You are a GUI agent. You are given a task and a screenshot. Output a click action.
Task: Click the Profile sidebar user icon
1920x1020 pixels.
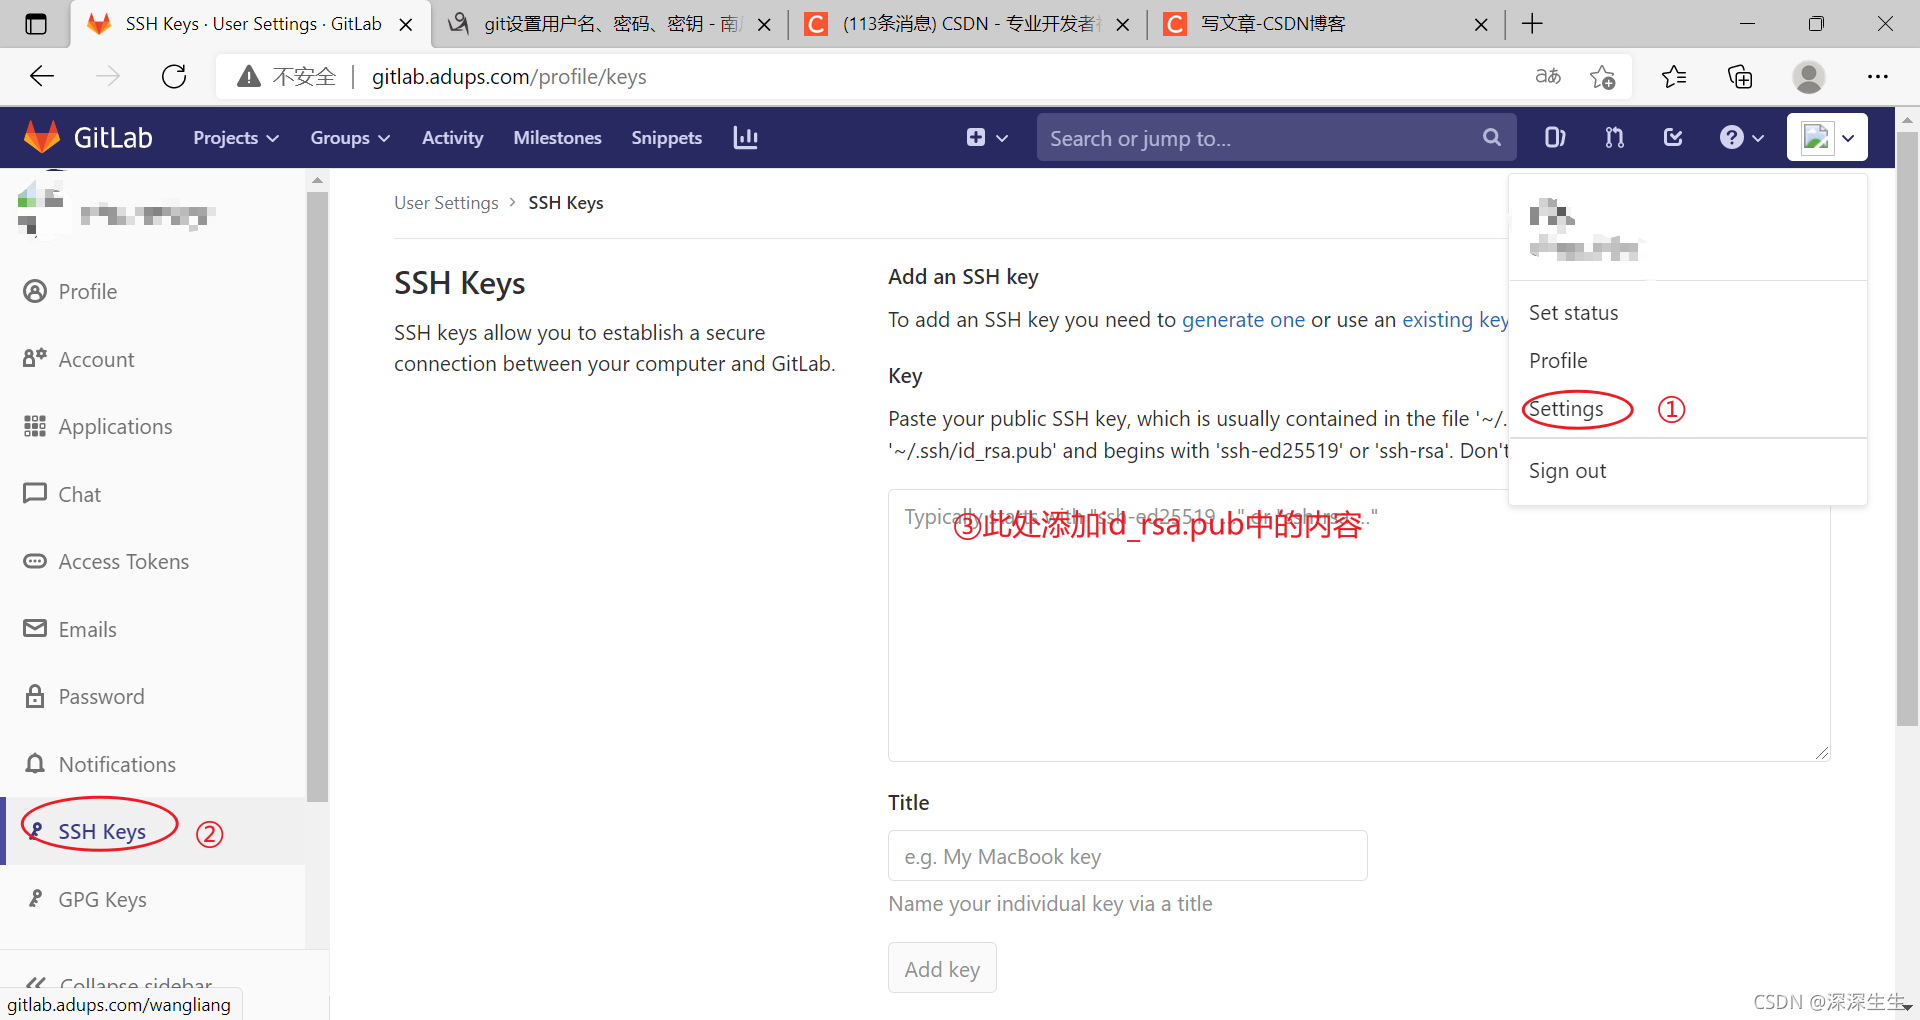coord(35,291)
